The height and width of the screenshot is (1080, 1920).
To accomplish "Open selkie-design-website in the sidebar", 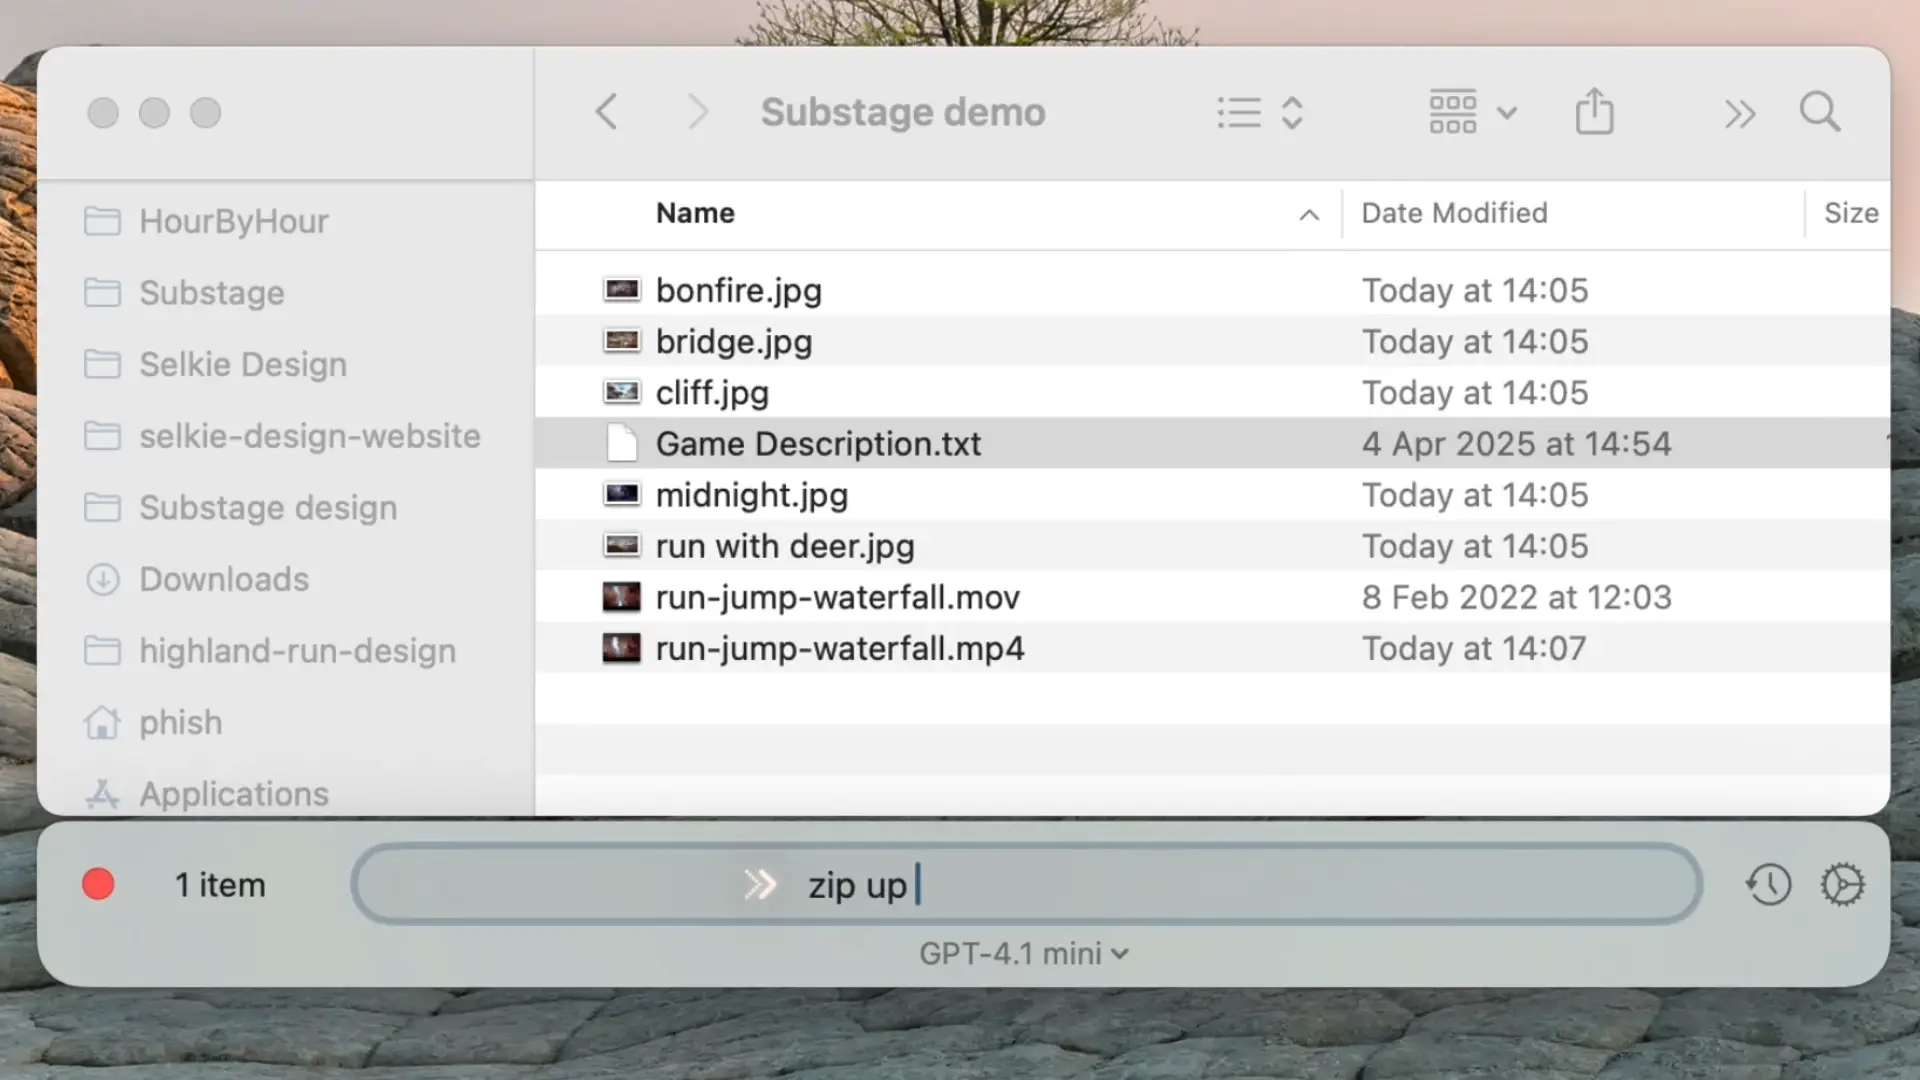I will pos(282,436).
